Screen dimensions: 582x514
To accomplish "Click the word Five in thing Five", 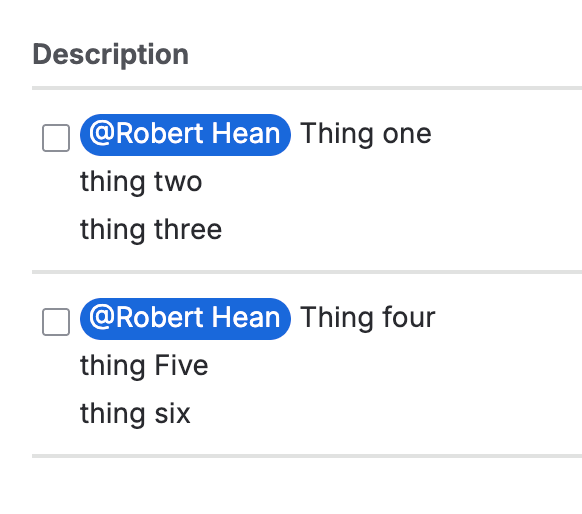I will coord(182,365).
